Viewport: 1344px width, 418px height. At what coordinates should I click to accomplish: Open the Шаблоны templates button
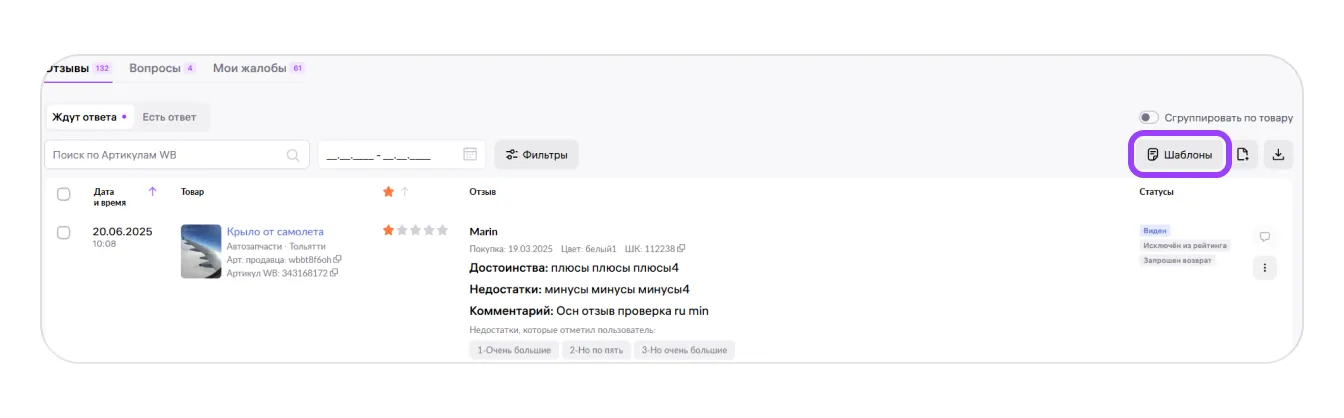[x=1180, y=155]
